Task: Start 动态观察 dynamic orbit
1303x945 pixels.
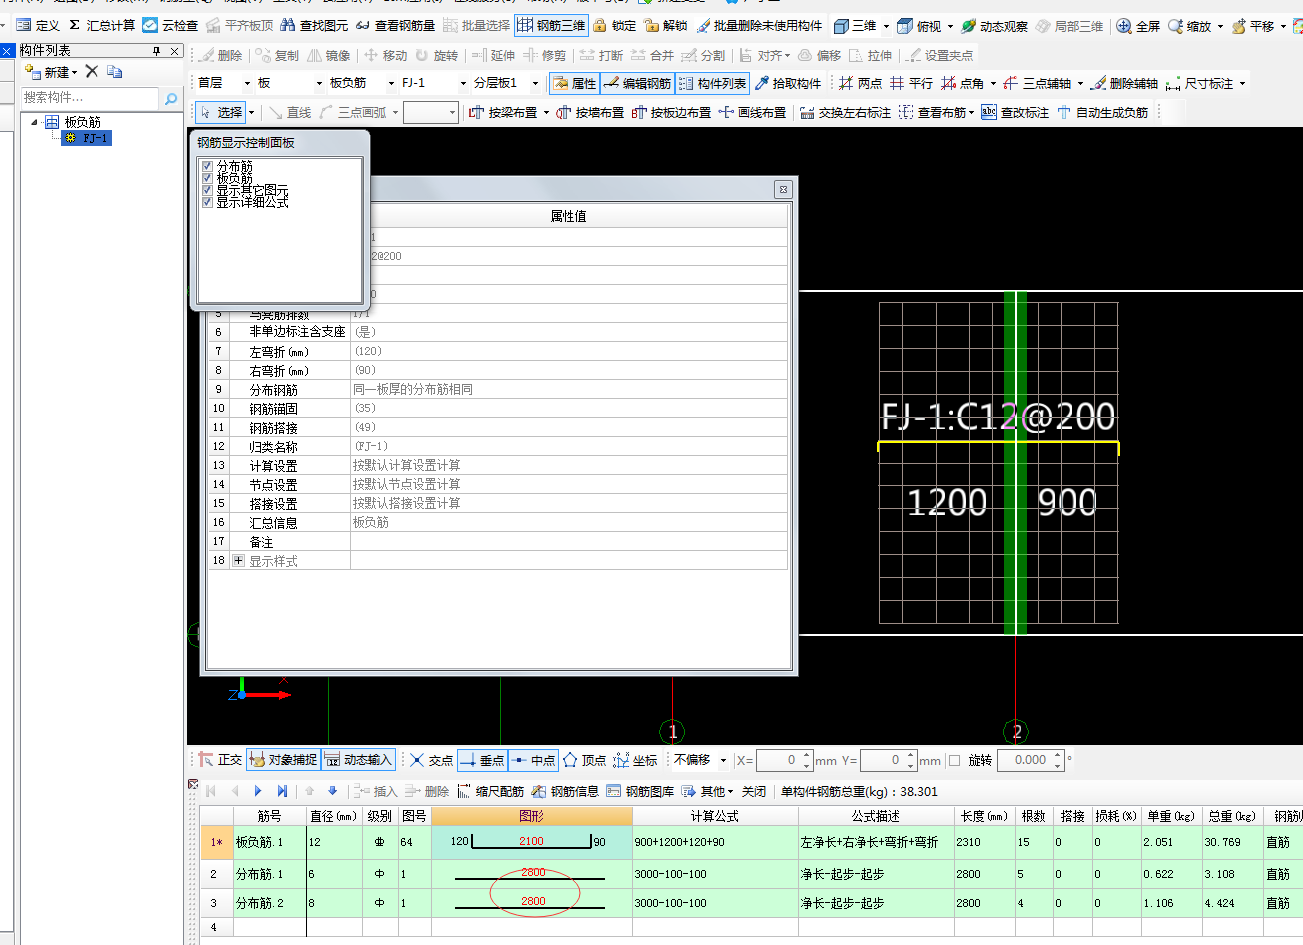Action: point(994,26)
